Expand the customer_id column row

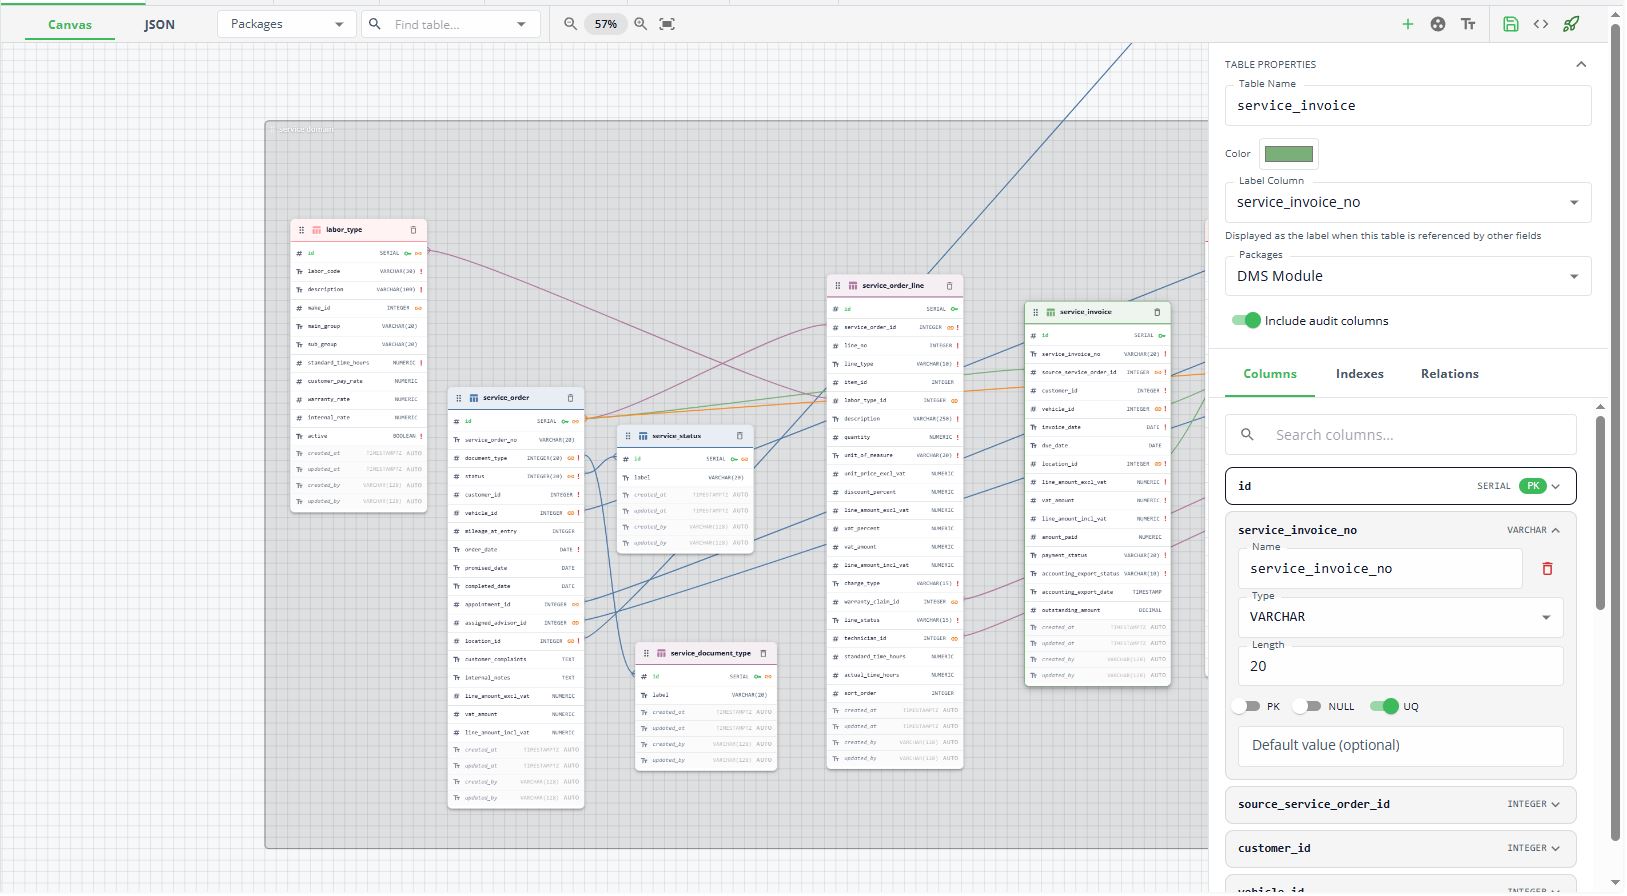(x=1400, y=848)
